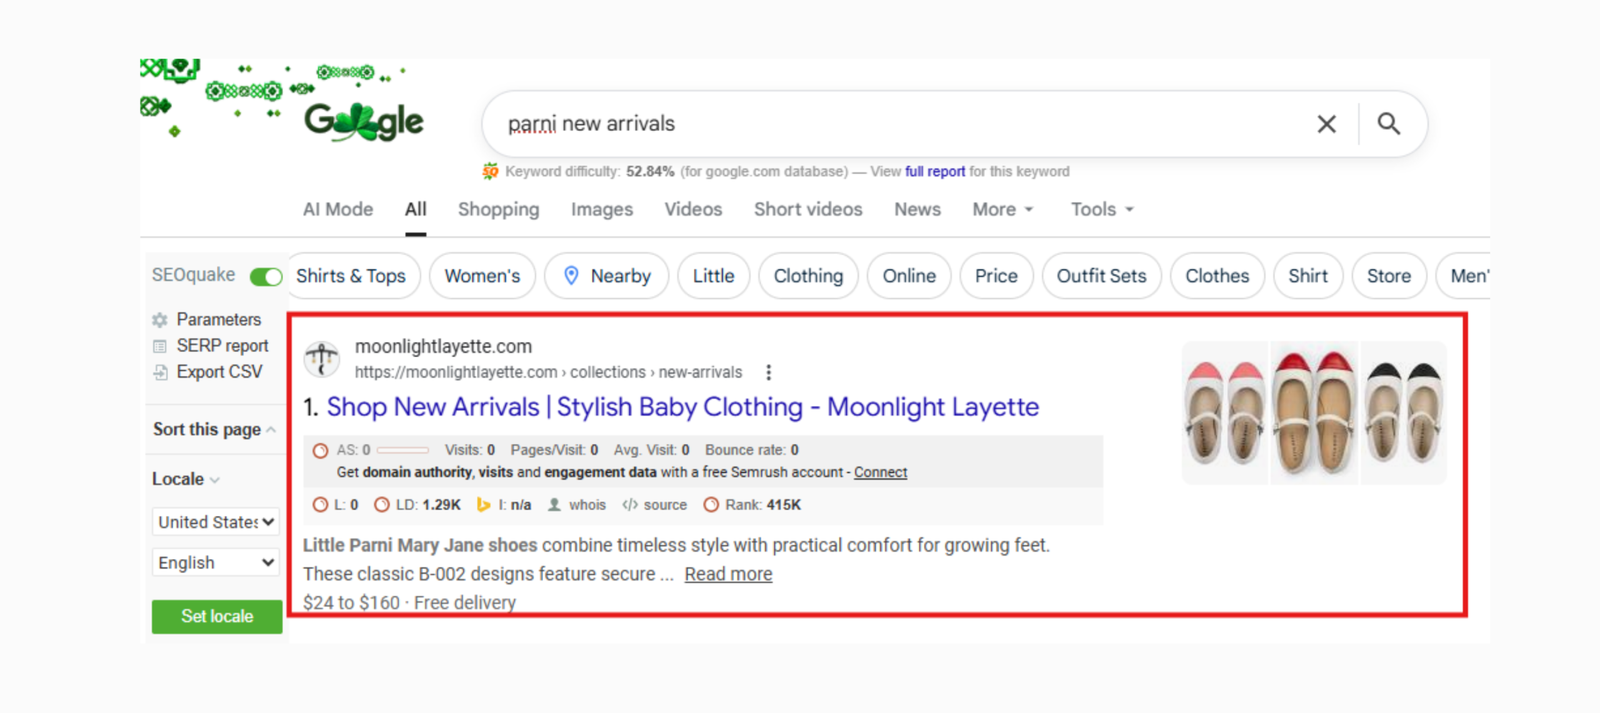Click the Export CSV icon
The image size is (1600, 713).
tap(160, 372)
